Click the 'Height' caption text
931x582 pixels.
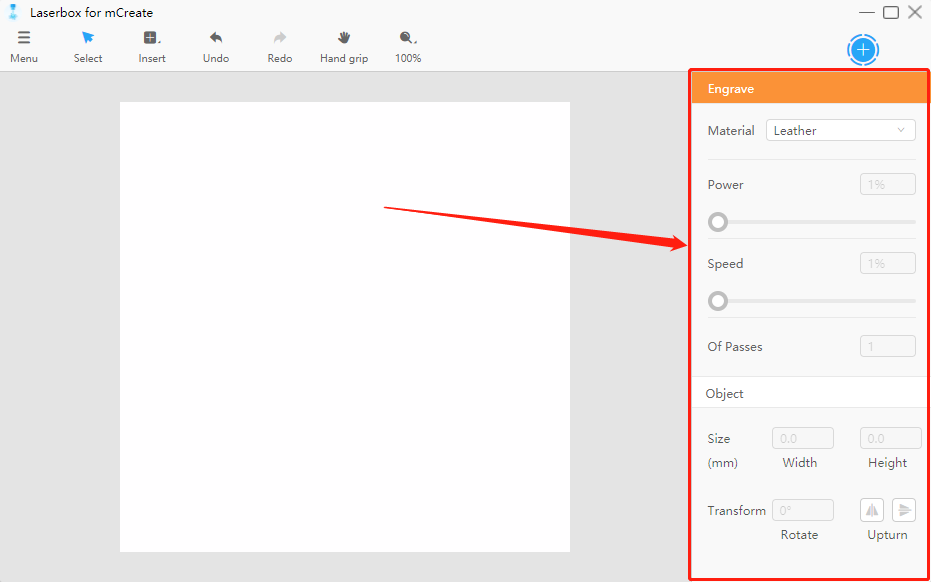click(x=888, y=463)
